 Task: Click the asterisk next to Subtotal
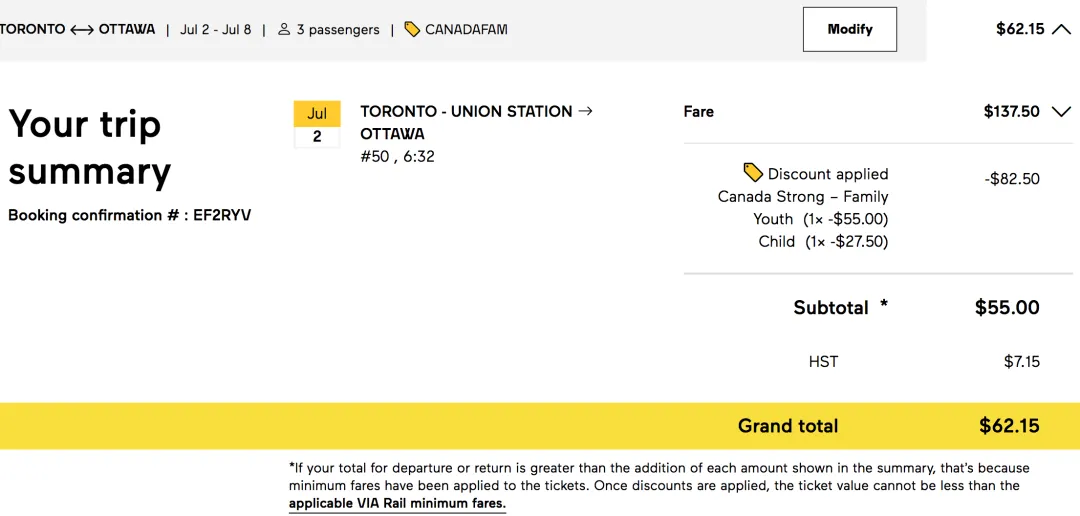[x=884, y=305]
